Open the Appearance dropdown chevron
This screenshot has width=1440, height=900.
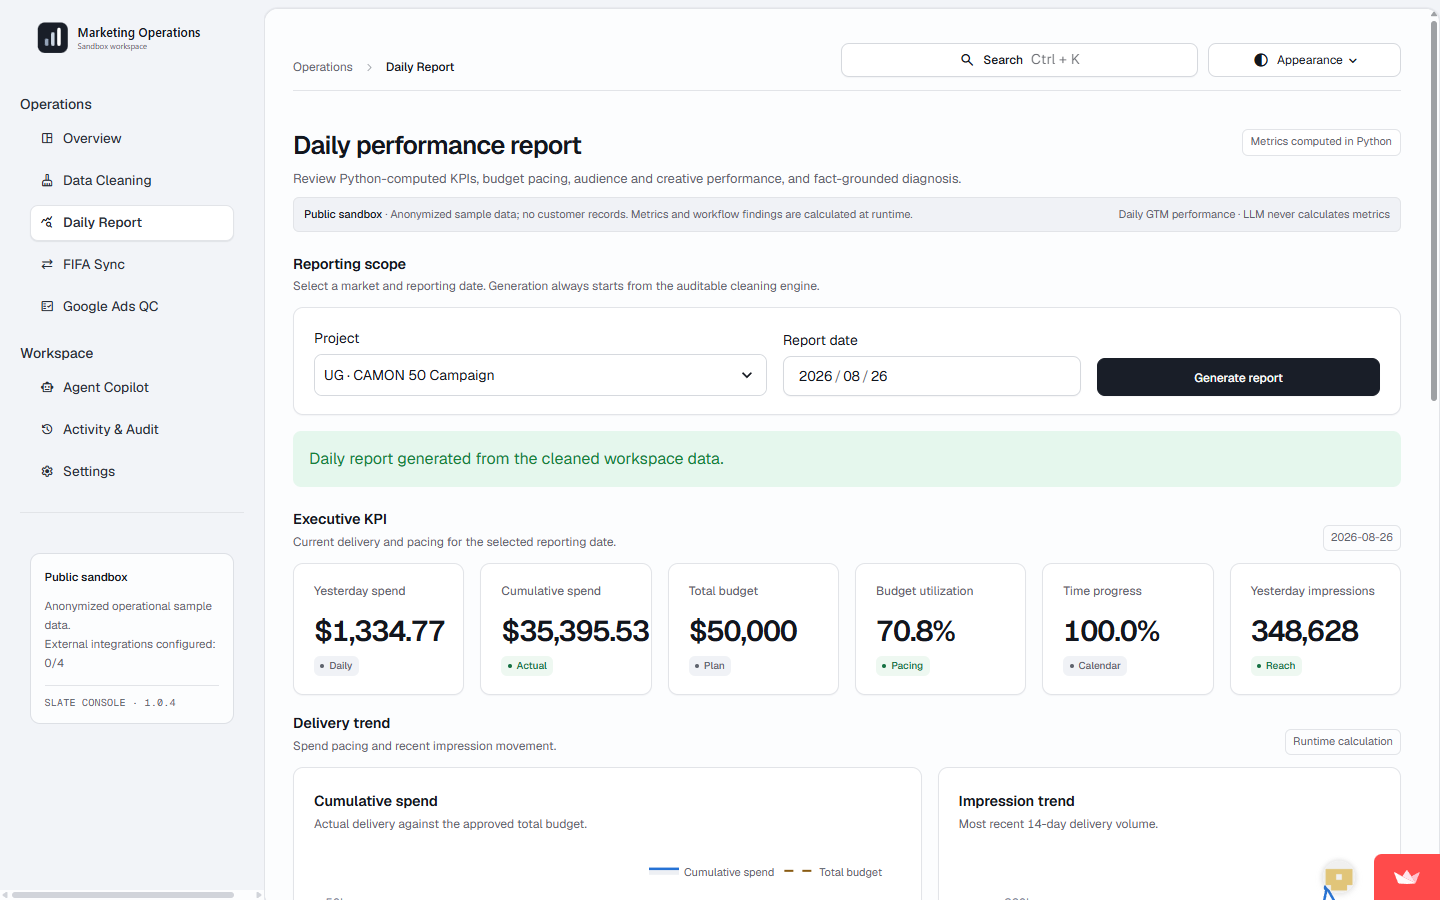coord(1353,60)
